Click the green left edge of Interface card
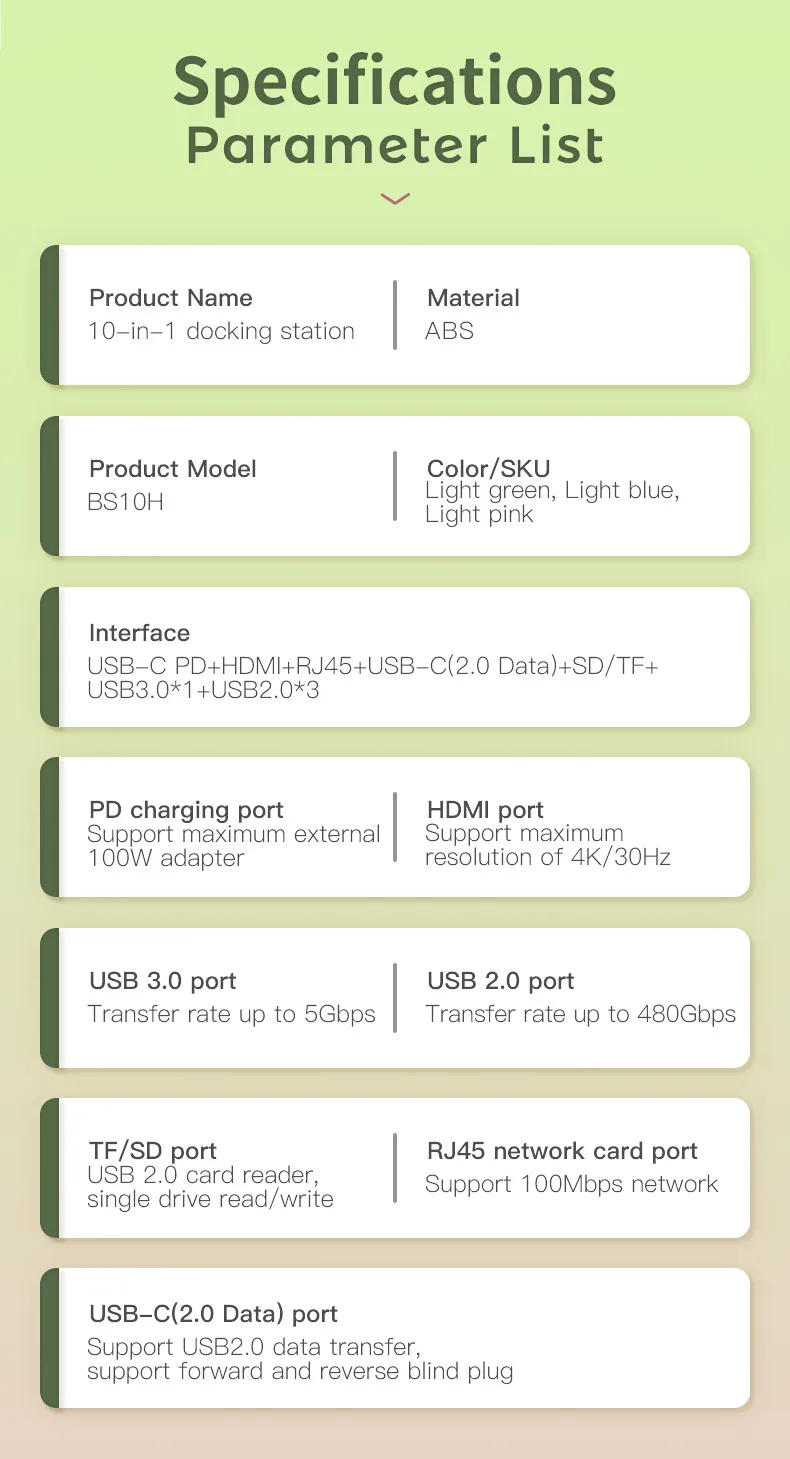 (x=50, y=657)
